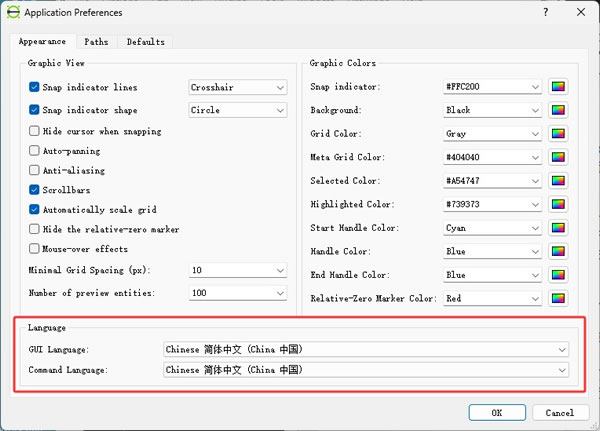Switch to the Appearance tab
The height and width of the screenshot is (431, 600).
point(42,41)
